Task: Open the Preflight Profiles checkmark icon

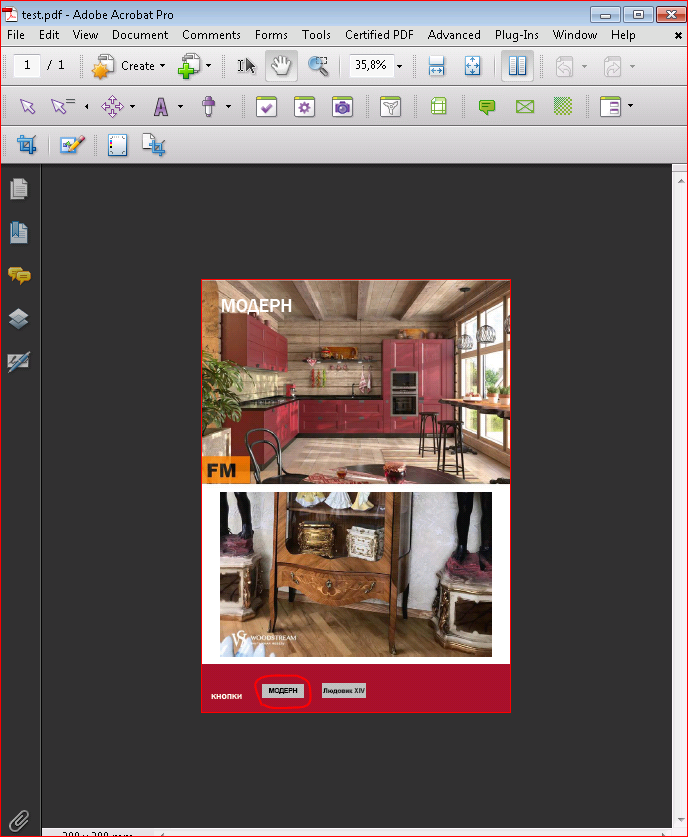Action: pos(266,107)
